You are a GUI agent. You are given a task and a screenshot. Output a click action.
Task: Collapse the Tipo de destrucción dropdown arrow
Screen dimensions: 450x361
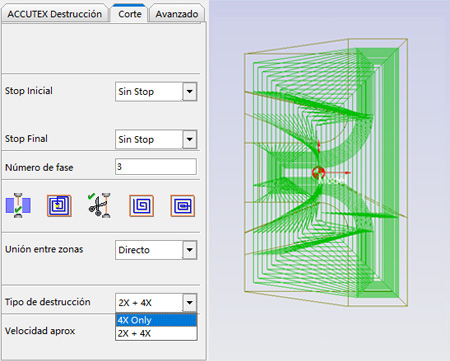coord(189,303)
